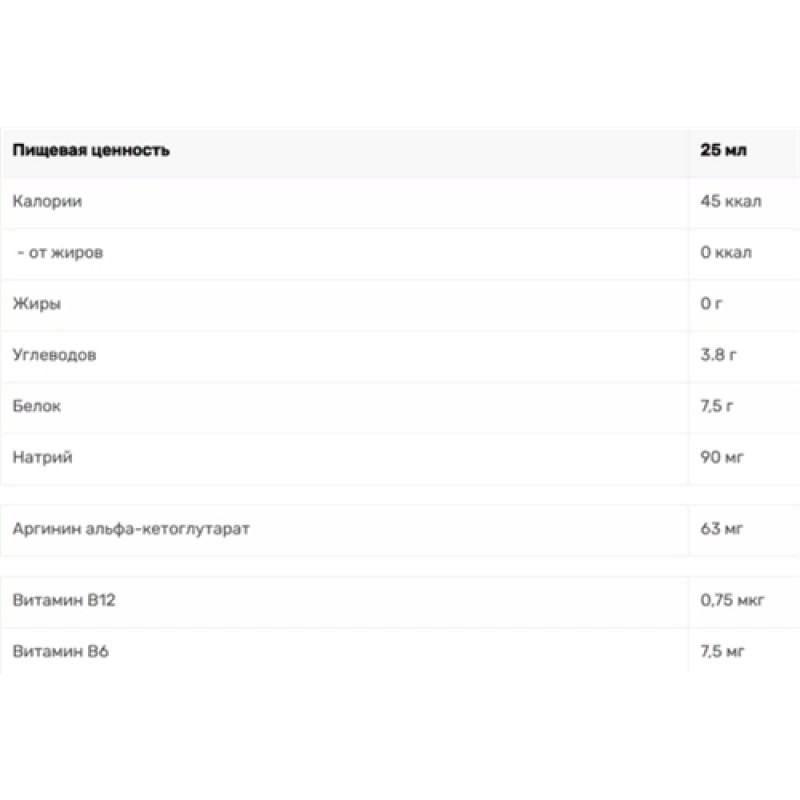Click the '0 ккал' value cell
The image size is (800, 800).
tap(727, 253)
